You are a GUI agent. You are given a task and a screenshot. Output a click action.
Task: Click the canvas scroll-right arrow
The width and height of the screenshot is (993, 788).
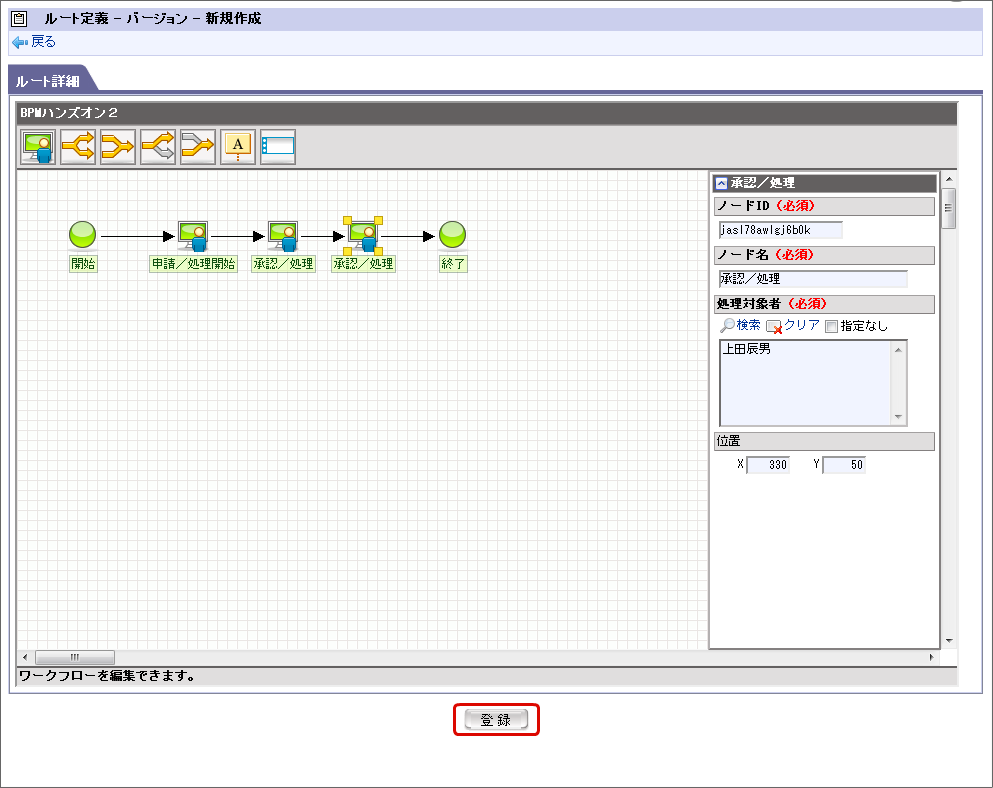click(932, 658)
